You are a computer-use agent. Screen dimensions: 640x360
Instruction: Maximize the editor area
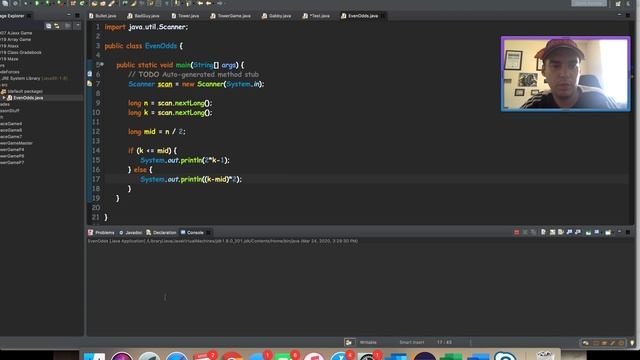point(628,16)
